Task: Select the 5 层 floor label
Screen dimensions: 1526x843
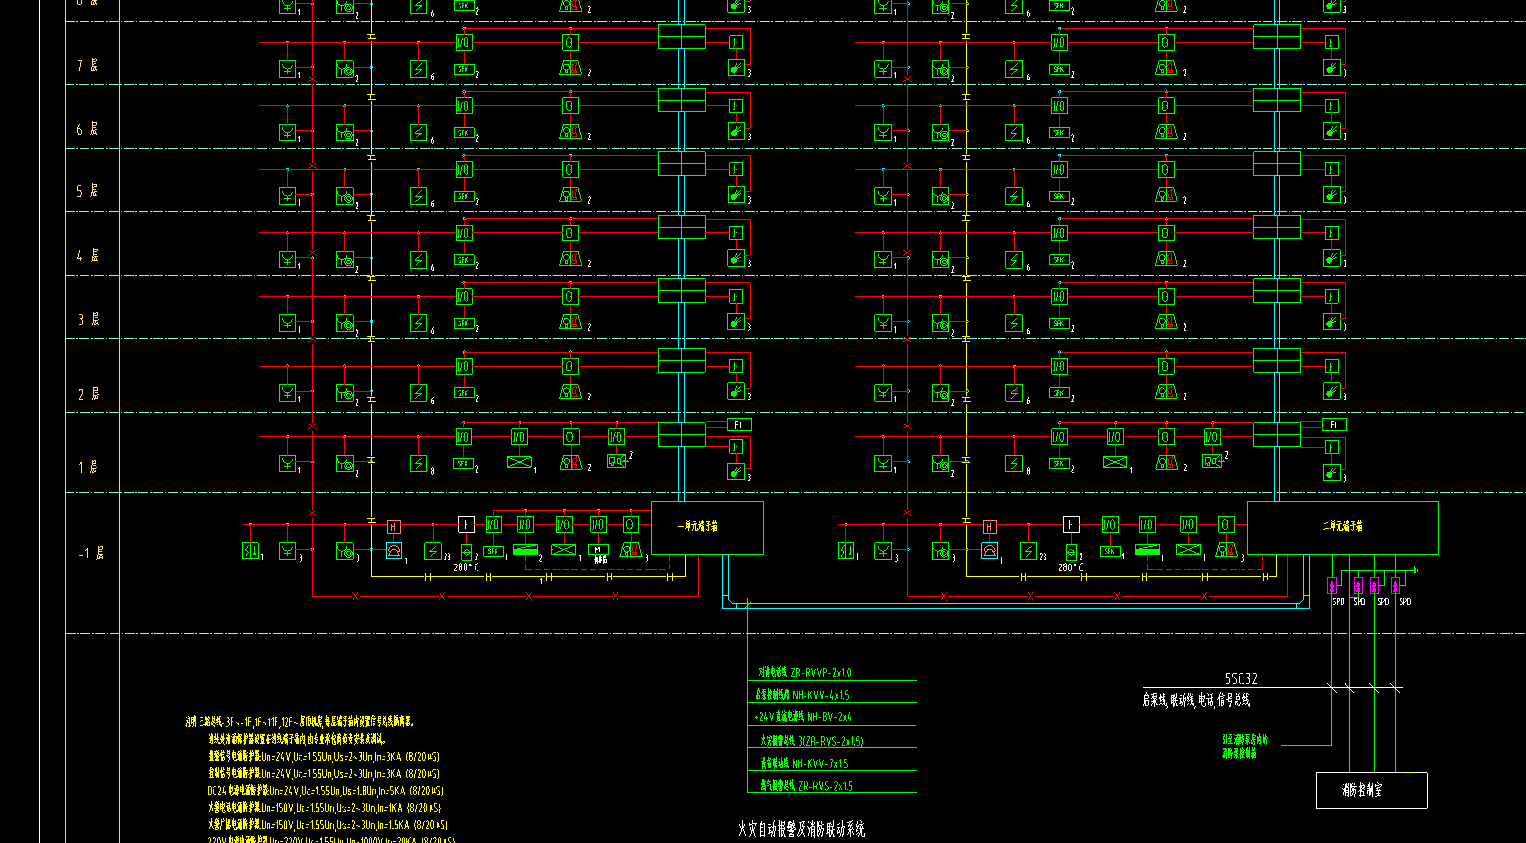Action: [x=88, y=190]
